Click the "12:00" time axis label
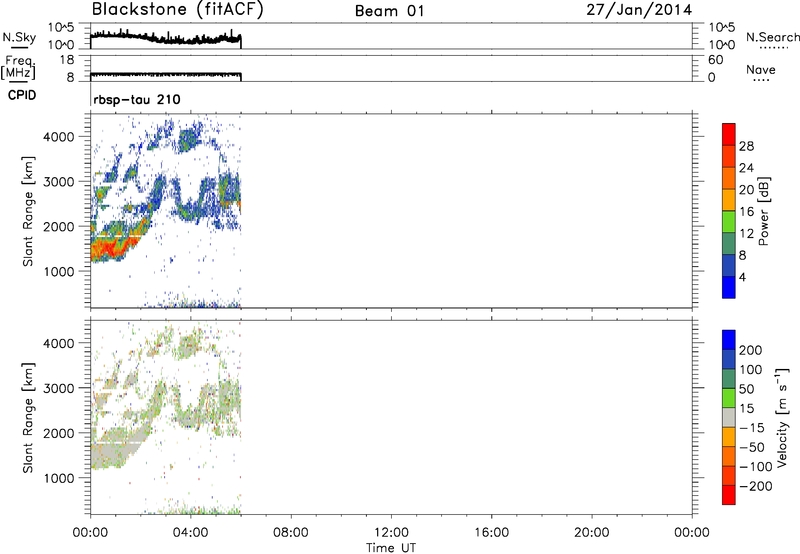800x554 pixels. 391,533
